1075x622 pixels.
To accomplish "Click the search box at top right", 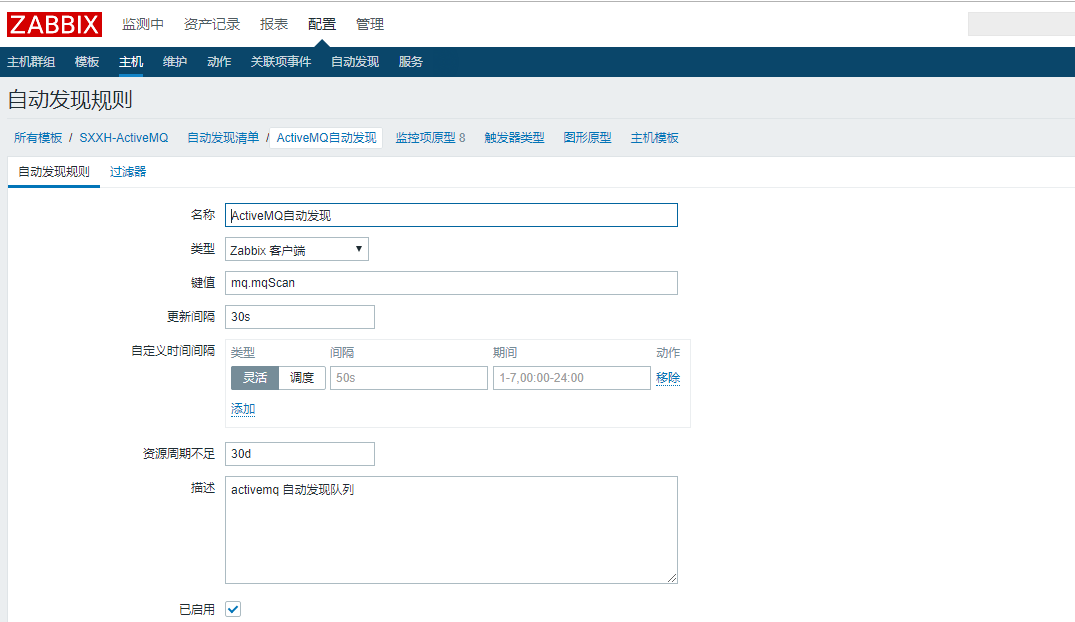I will (x=1022, y=24).
